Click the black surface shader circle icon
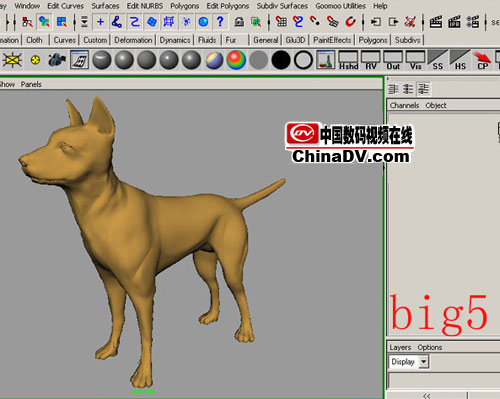The width and height of the screenshot is (500, 399). click(x=281, y=60)
